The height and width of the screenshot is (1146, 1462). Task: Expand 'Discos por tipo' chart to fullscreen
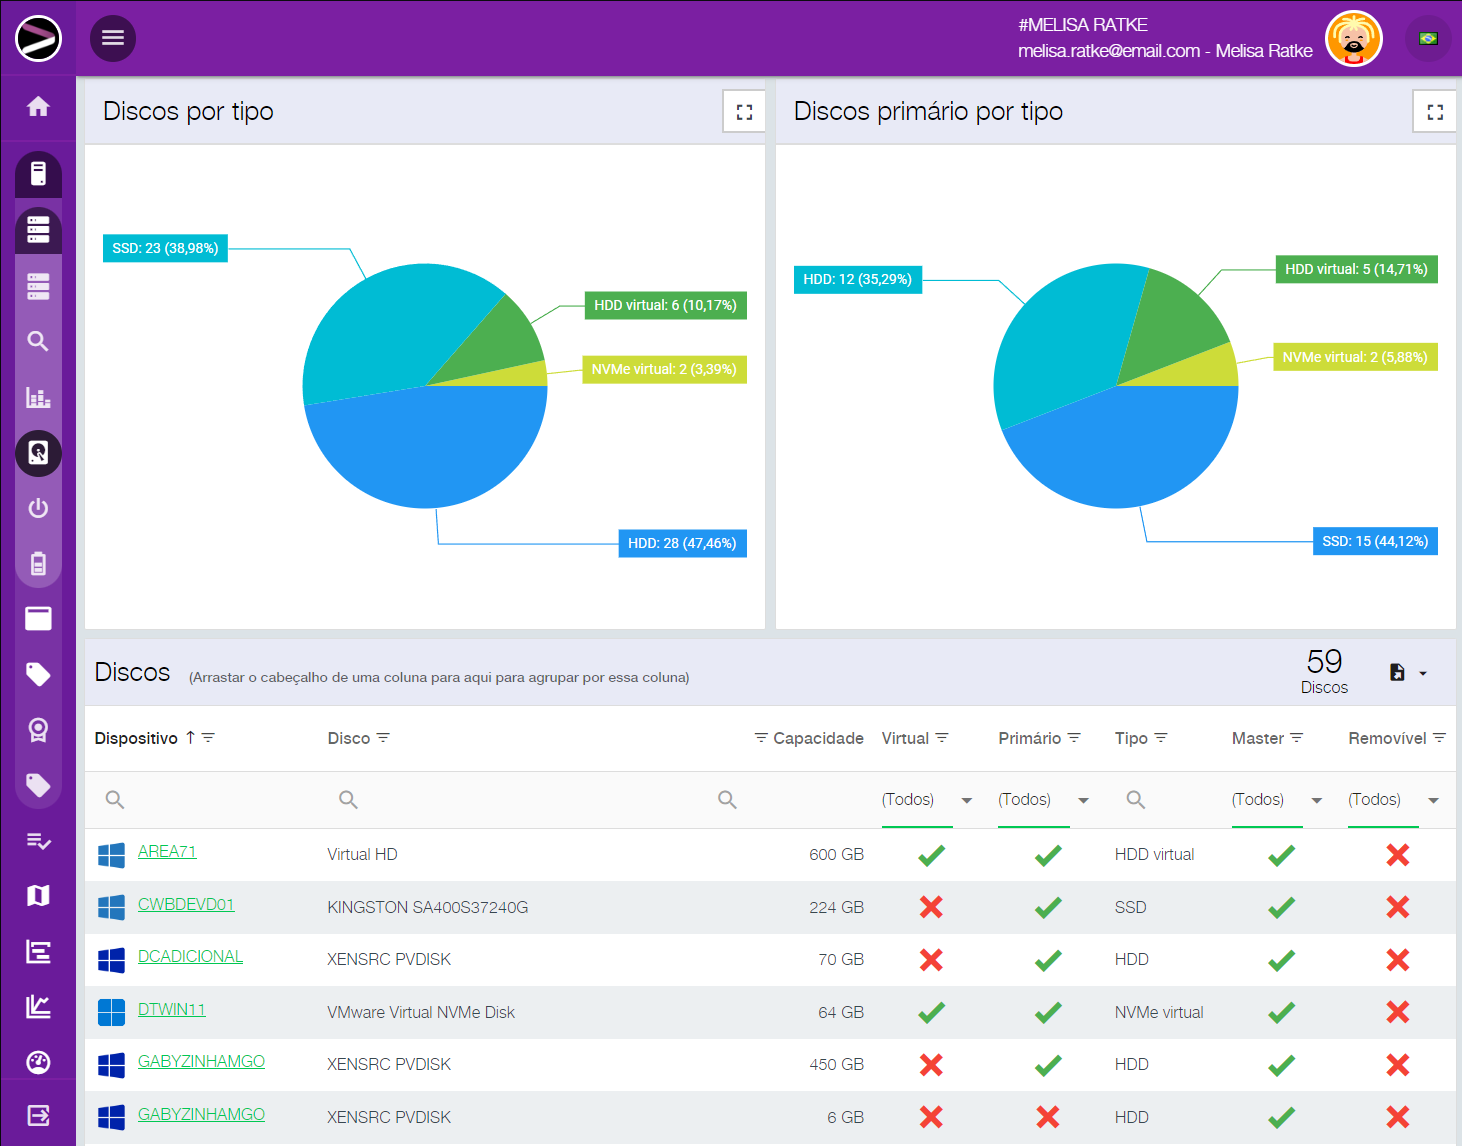(x=744, y=112)
